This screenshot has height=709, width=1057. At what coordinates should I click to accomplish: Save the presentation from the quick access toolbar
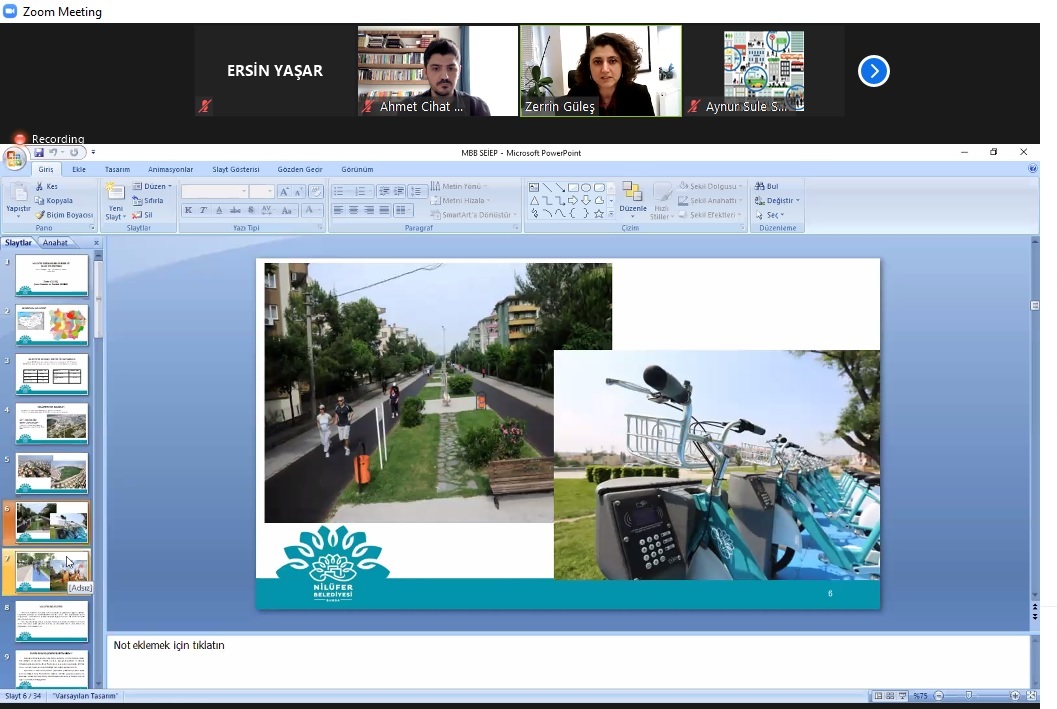(x=39, y=153)
